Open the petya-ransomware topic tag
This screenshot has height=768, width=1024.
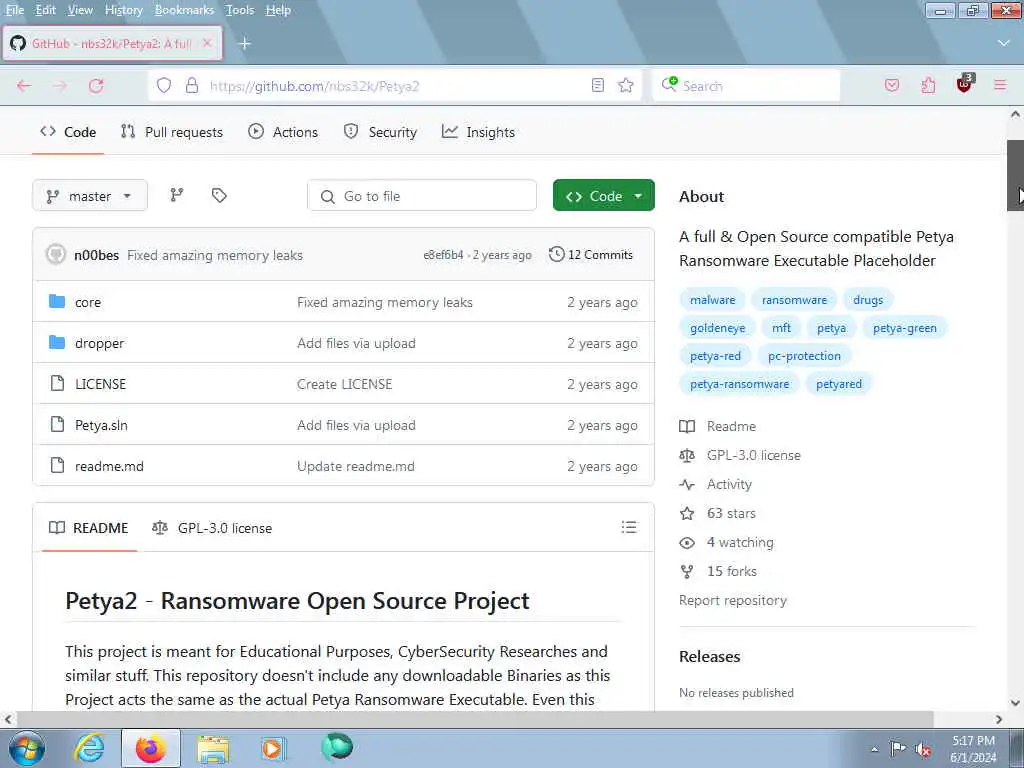tap(739, 384)
